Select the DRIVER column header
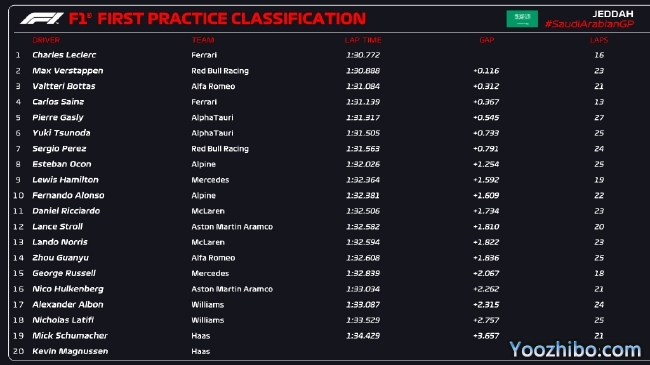The height and width of the screenshot is (365, 650). tap(46, 40)
